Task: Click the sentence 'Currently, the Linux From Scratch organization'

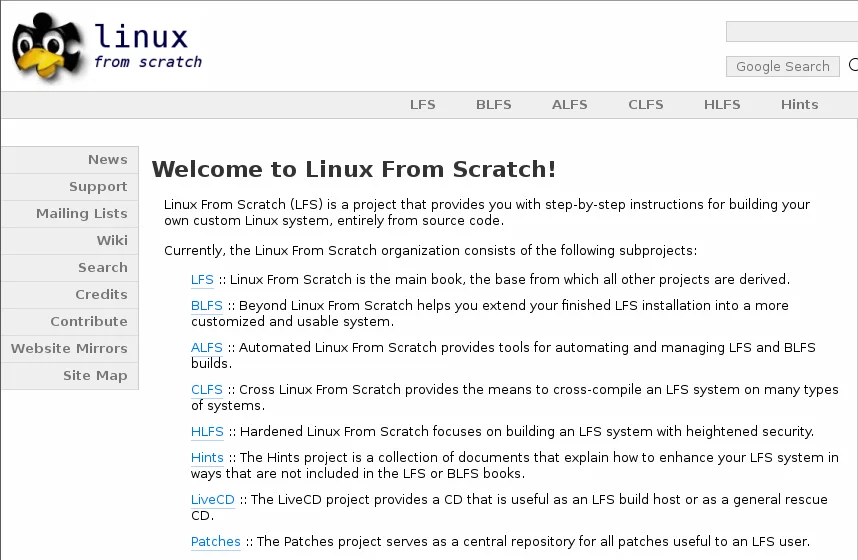Action: 430,251
